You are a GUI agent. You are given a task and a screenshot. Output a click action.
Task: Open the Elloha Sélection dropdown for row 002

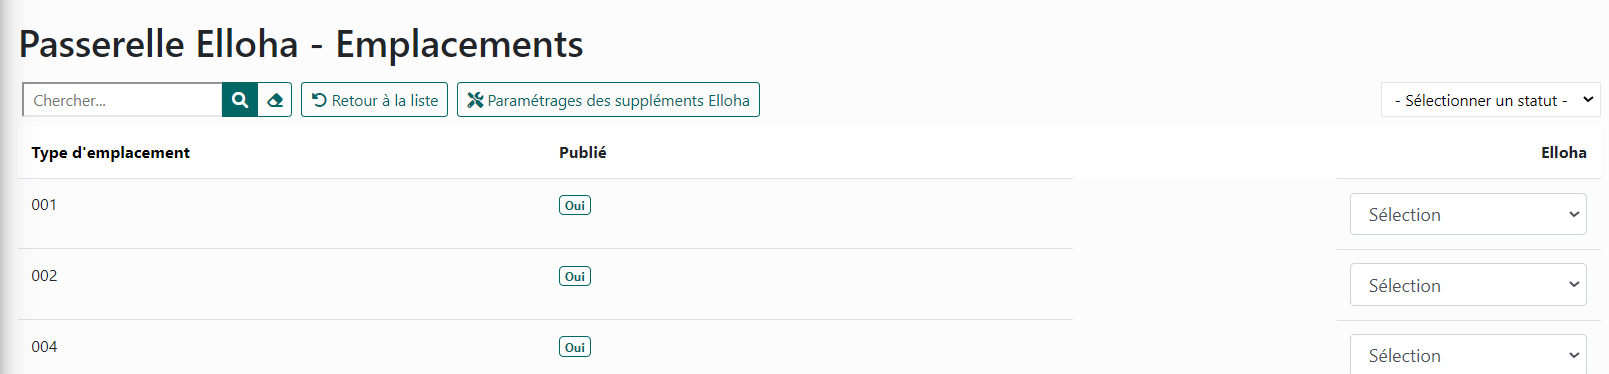pos(1468,285)
